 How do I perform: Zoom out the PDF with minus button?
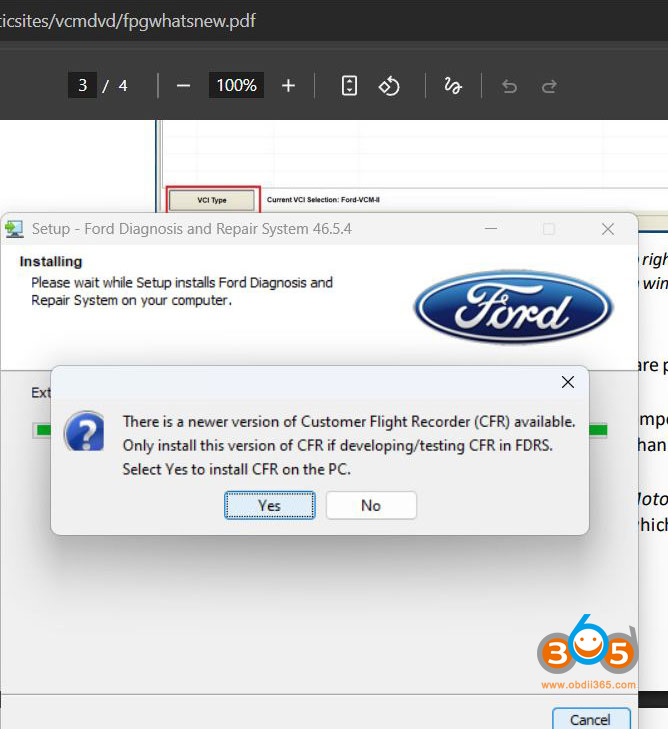[183, 86]
